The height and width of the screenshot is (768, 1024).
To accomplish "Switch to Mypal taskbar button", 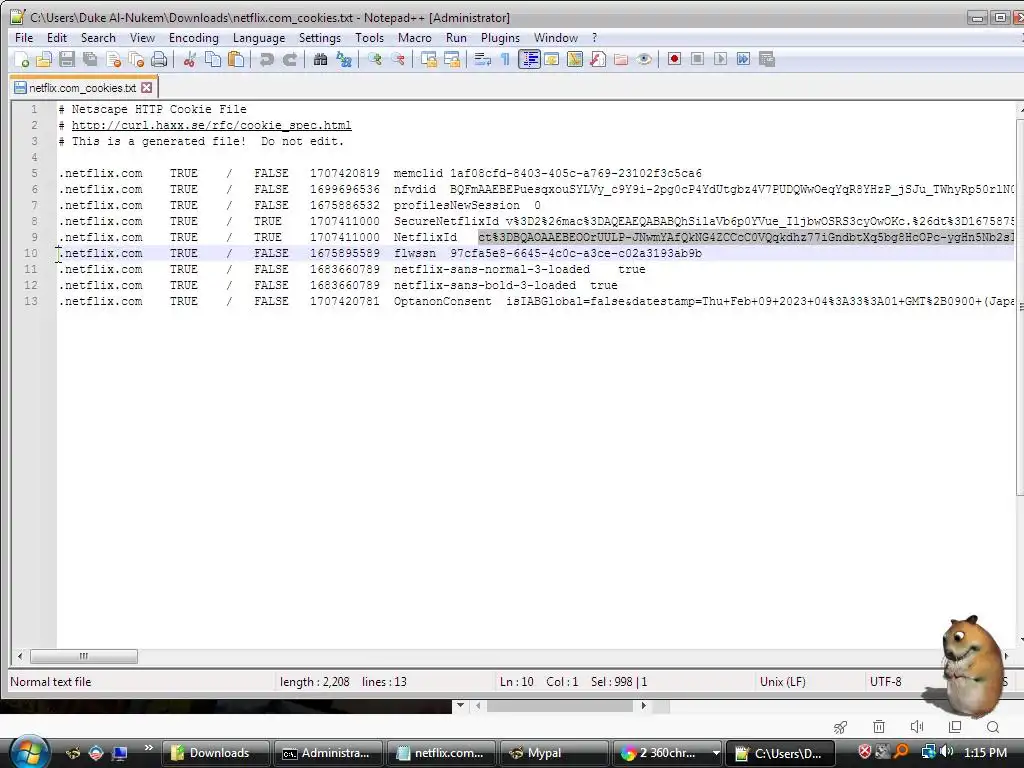I will [x=553, y=753].
